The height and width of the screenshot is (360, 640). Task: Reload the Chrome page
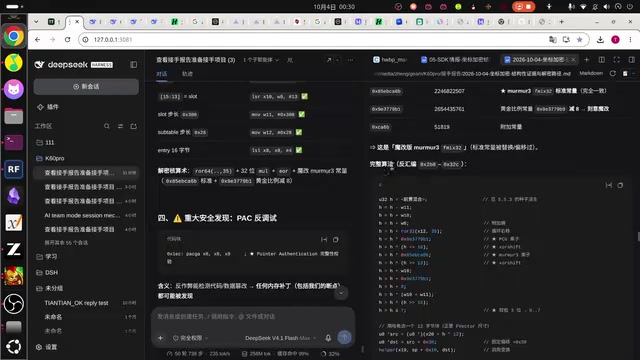[x=67, y=40]
